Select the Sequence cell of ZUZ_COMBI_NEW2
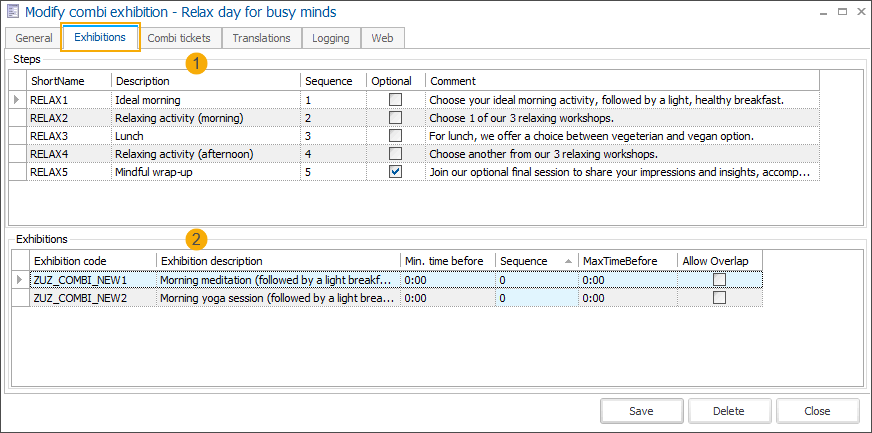Screen dimensions: 872x433 point(536,298)
